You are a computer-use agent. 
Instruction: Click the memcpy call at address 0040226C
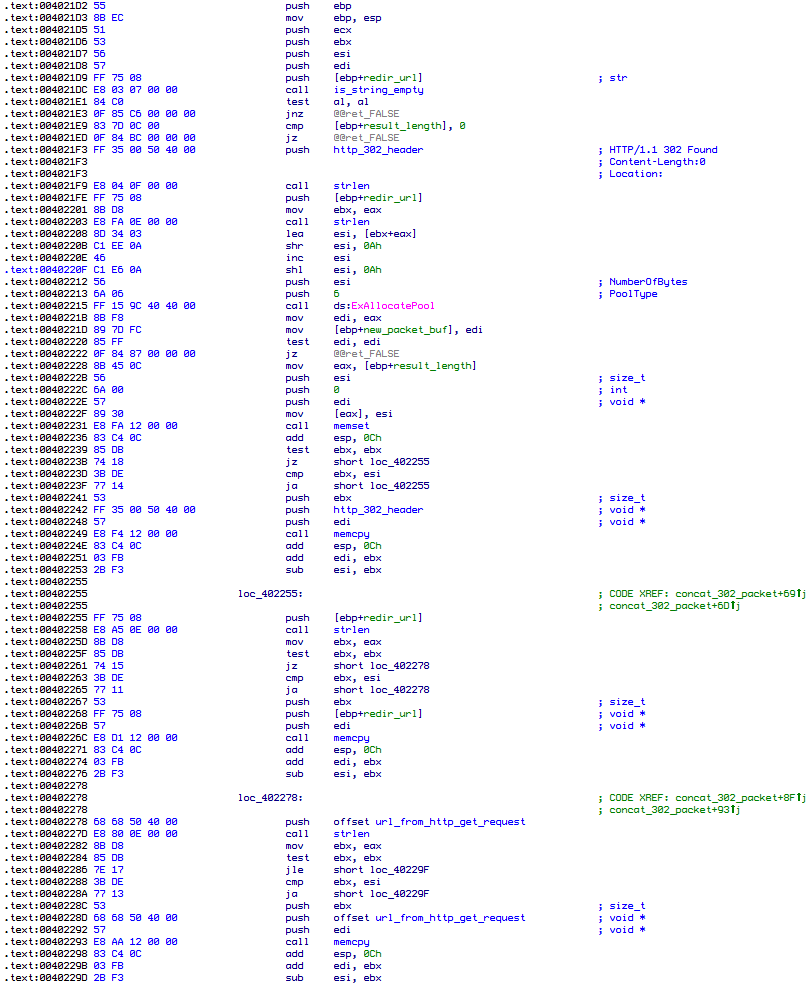pos(351,738)
